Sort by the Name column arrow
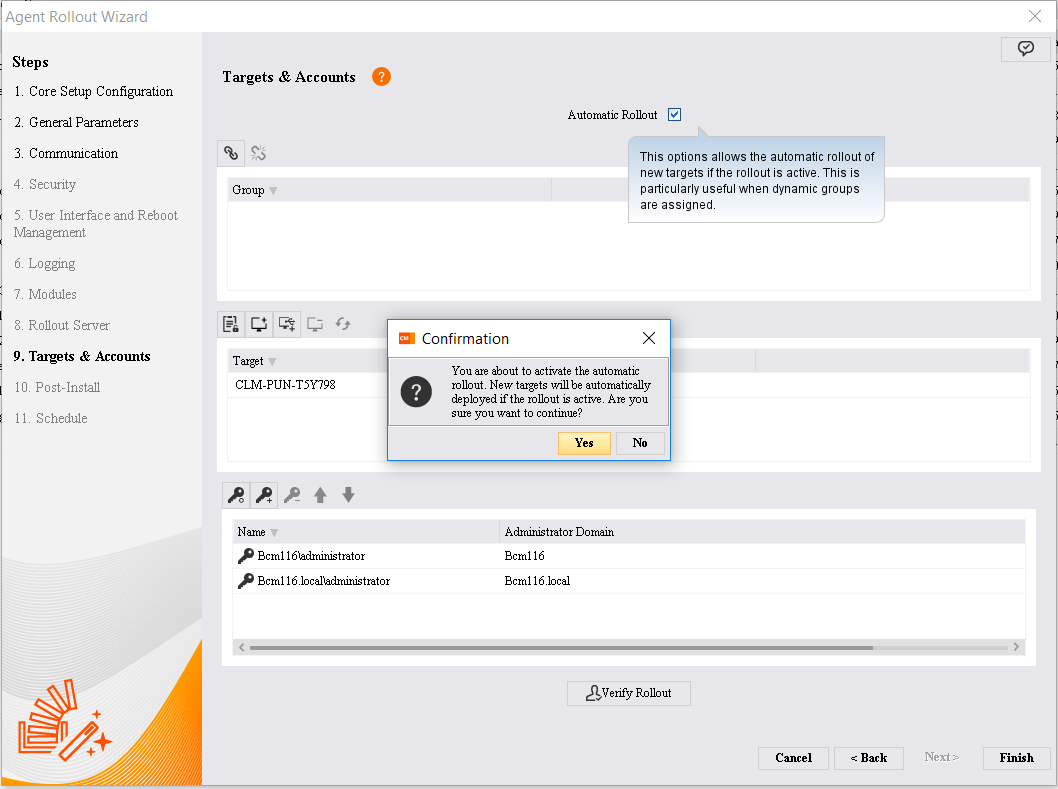This screenshot has height=789, width=1058. coord(274,532)
